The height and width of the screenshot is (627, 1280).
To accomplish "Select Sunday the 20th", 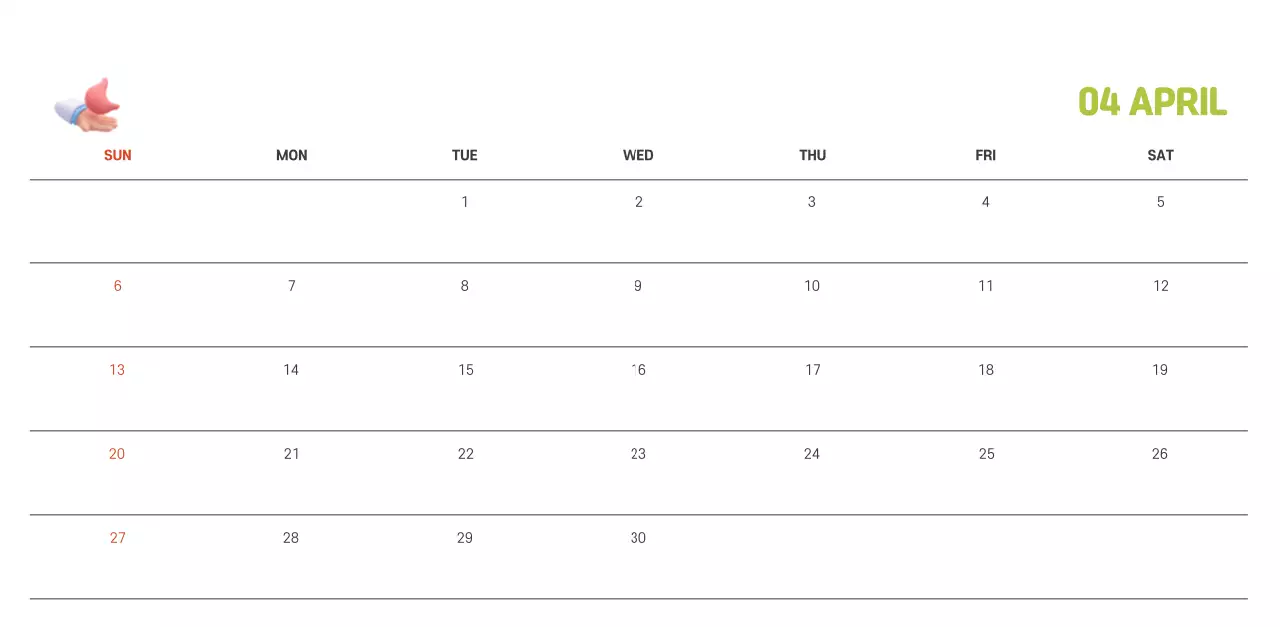I will (x=117, y=454).
